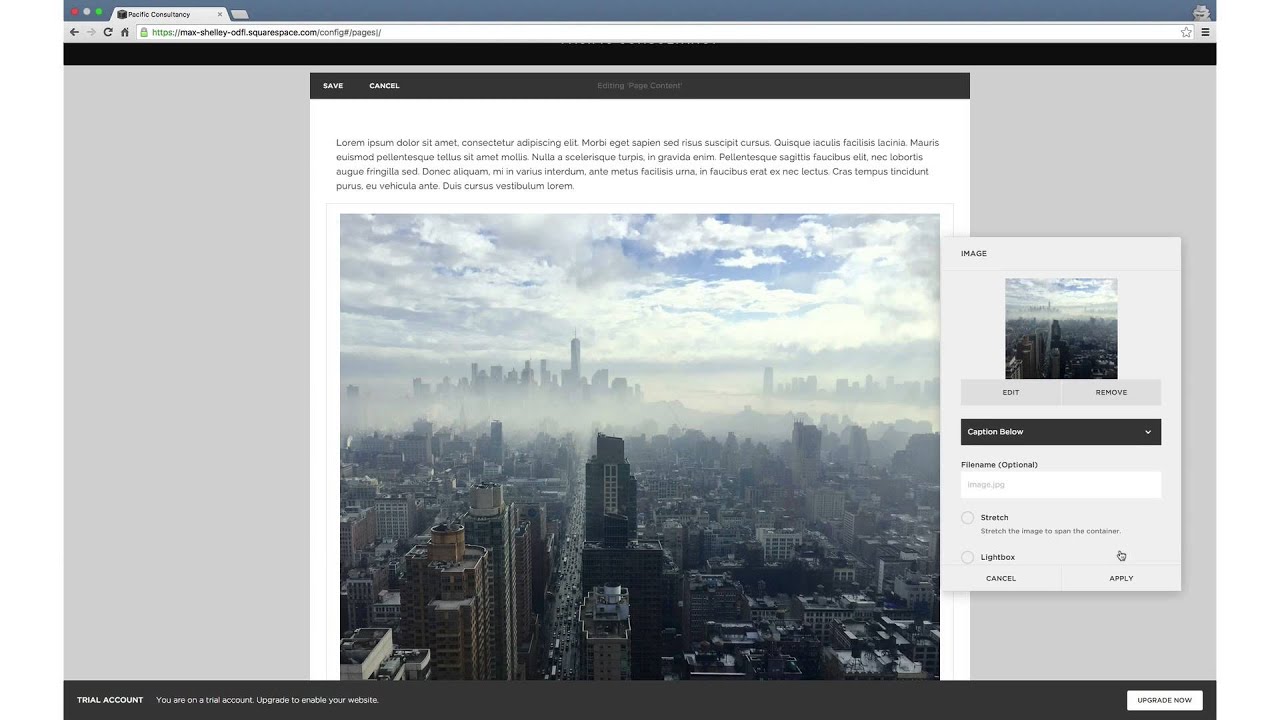Click "Editing 'Page Content'" label
The width and height of the screenshot is (1280, 720).
pyautogui.click(x=640, y=86)
